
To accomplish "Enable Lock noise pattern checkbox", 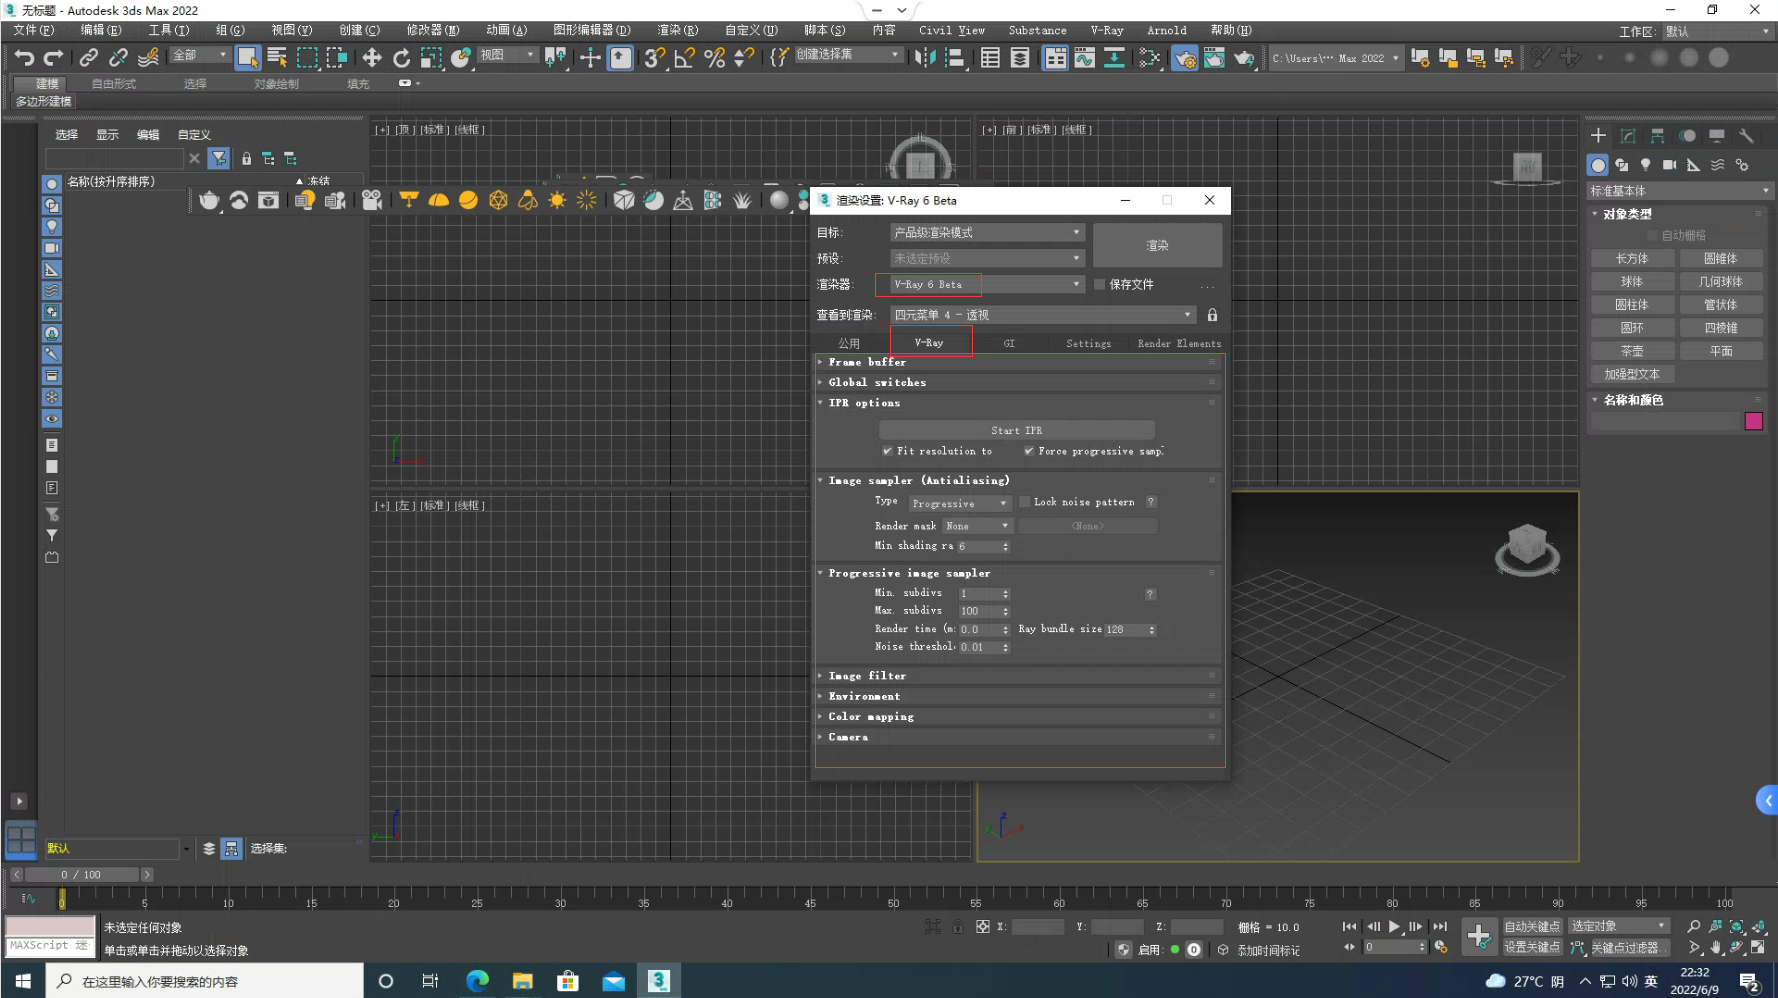I will point(1025,502).
